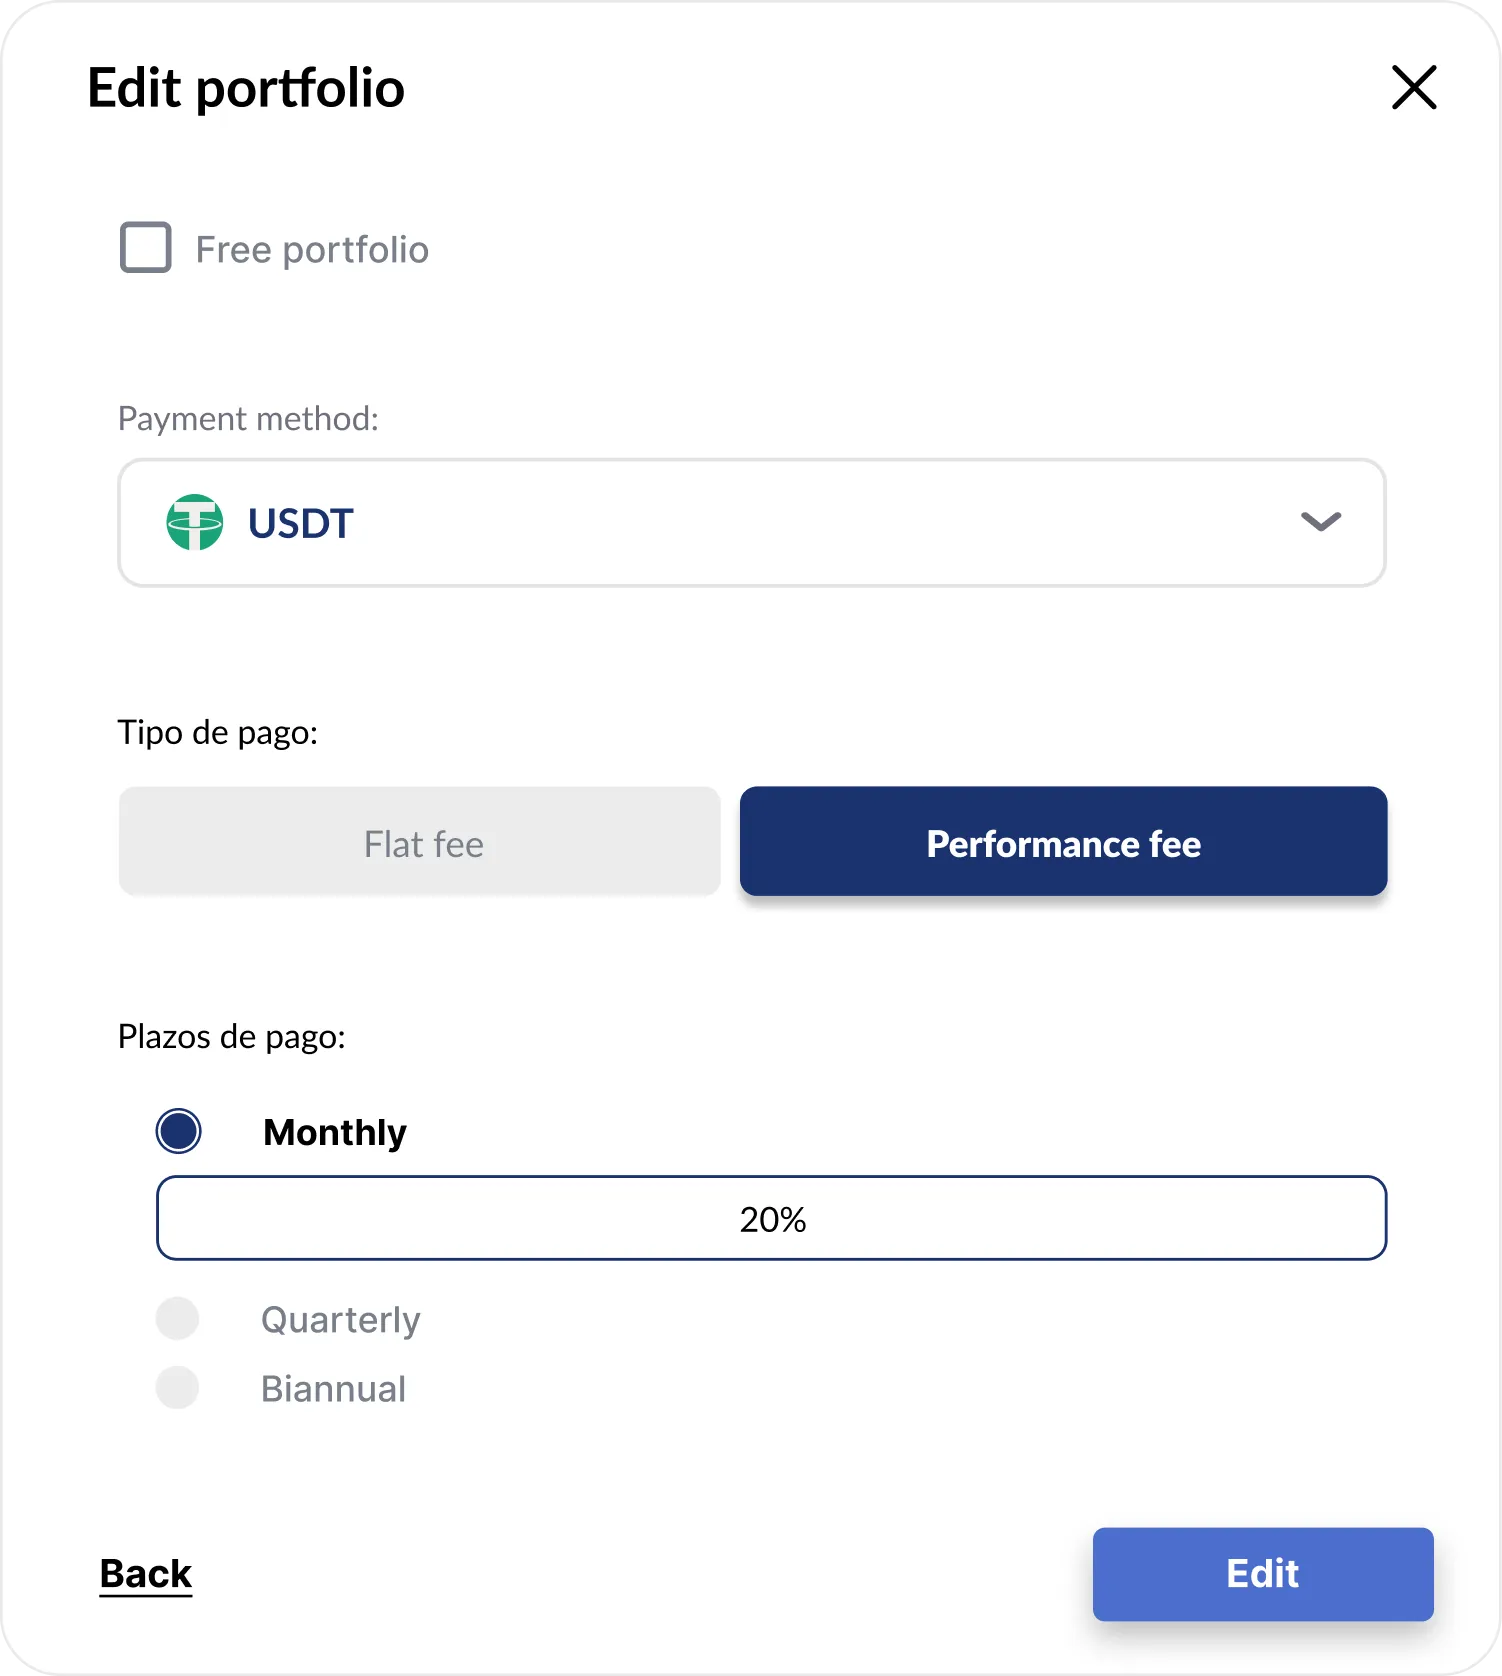Click the Edit portfolio dialog title

pos(246,88)
